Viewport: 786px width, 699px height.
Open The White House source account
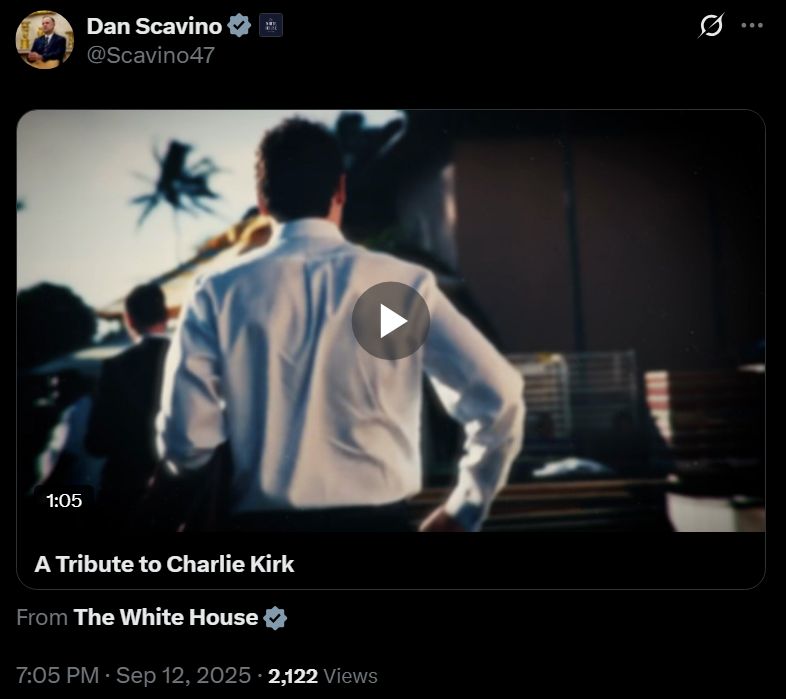[x=165, y=617]
